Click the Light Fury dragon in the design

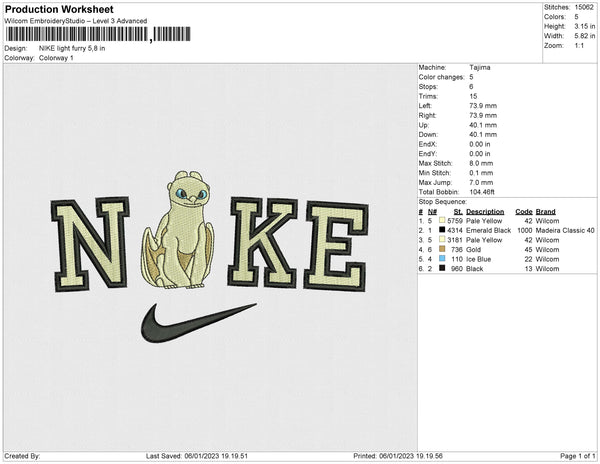point(178,230)
